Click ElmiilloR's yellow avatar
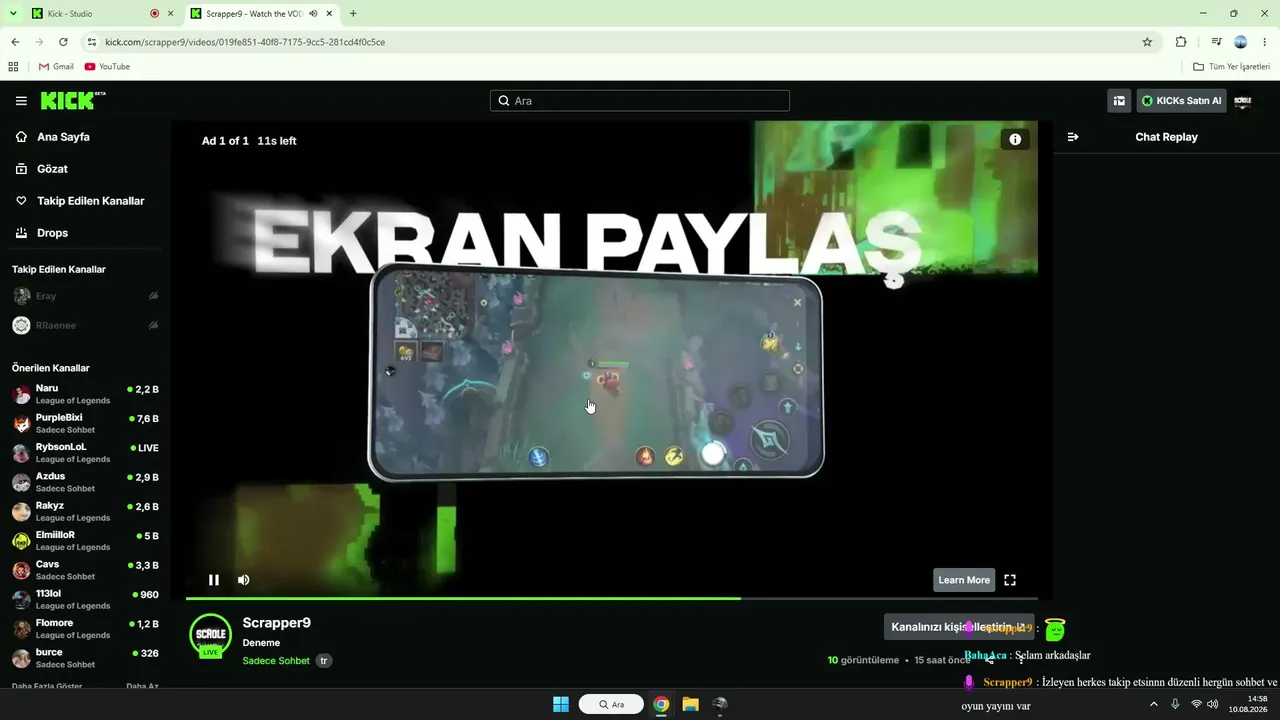This screenshot has width=1280, height=720. pyautogui.click(x=21, y=541)
